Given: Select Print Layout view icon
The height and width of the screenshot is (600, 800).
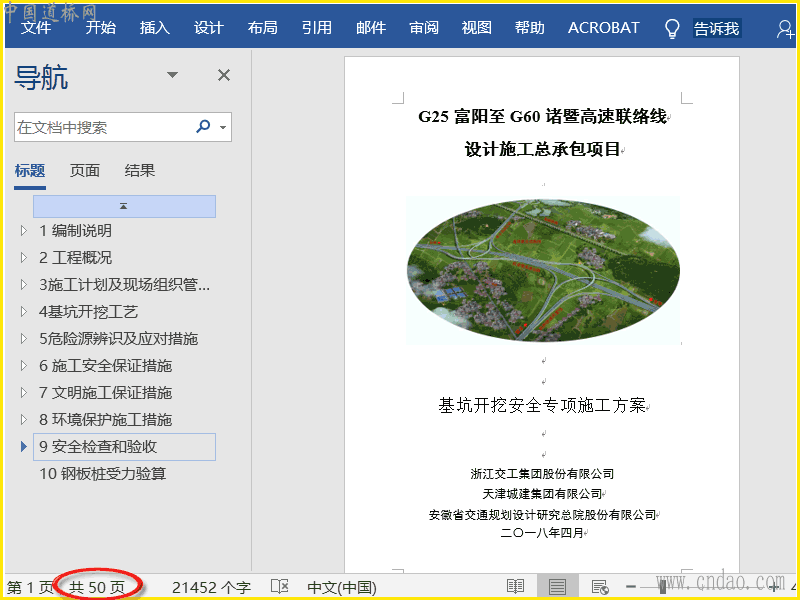Looking at the screenshot, I should point(558,586).
